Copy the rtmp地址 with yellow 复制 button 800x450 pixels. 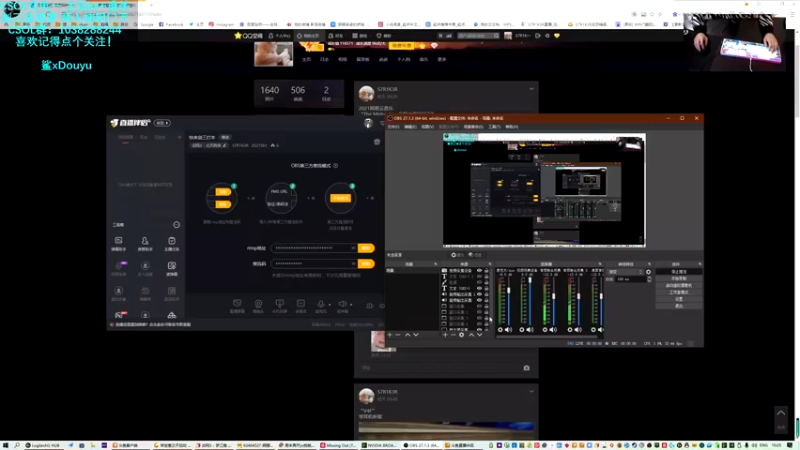[x=366, y=248]
